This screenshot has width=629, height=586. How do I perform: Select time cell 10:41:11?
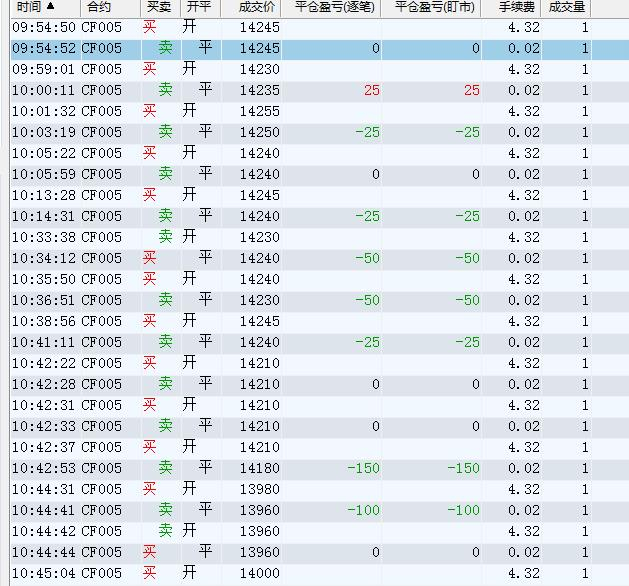coord(44,343)
